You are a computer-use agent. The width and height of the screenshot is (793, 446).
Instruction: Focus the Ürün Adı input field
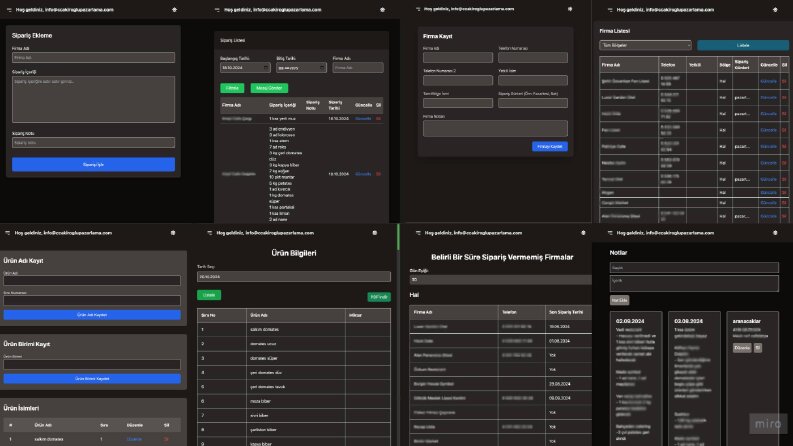coord(92,281)
